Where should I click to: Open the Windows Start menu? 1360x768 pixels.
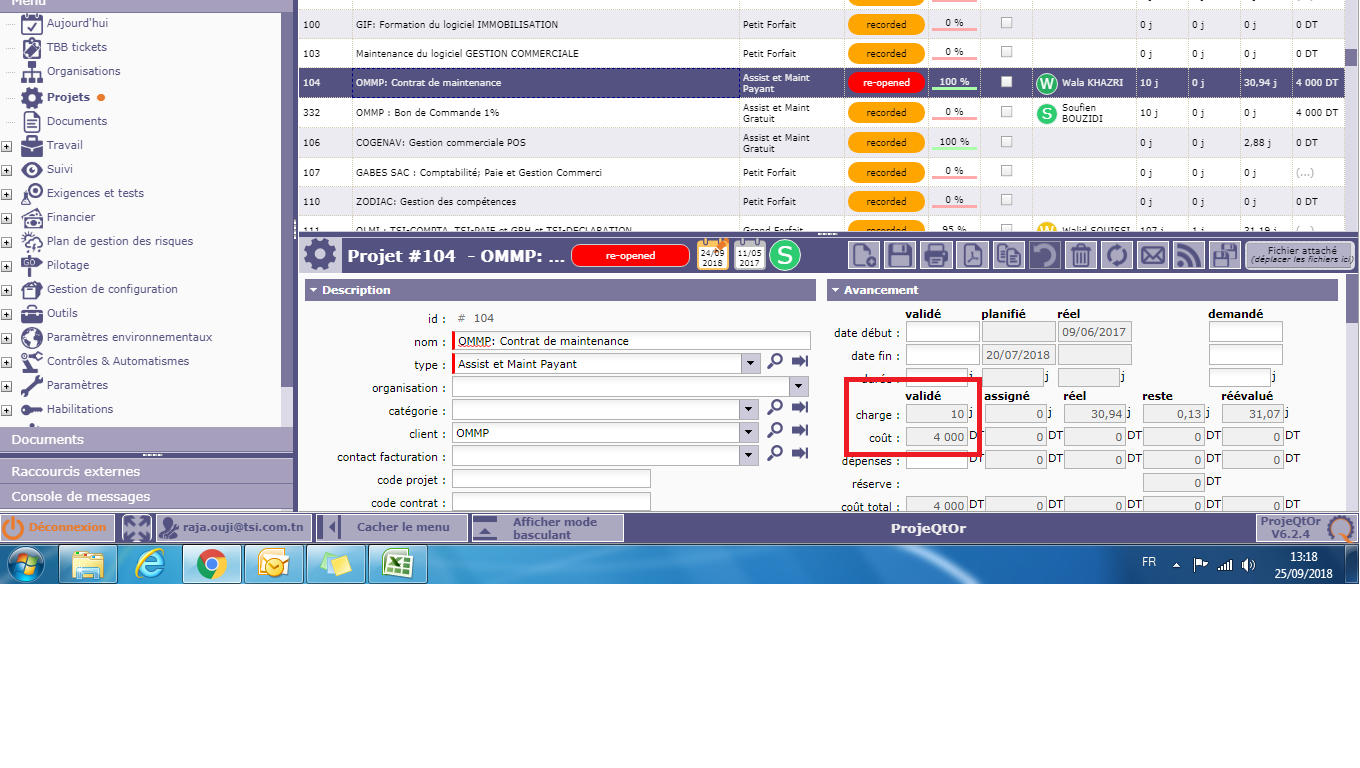pos(26,565)
